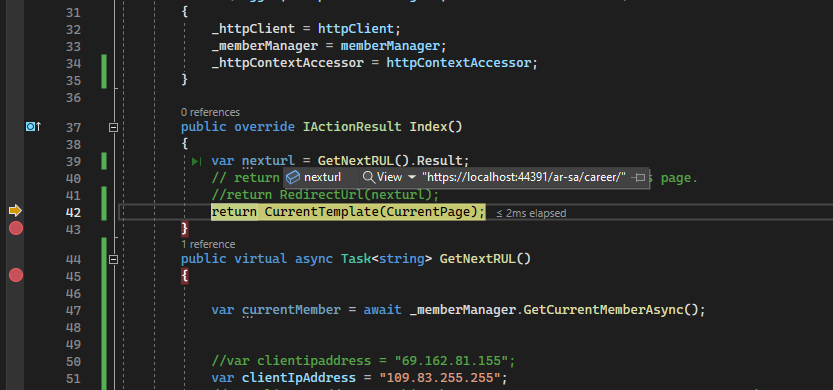The height and width of the screenshot is (390, 833).
Task: Open the "1 reference" CodeLens above GetNextRUL
Action: pyautogui.click(x=208, y=244)
